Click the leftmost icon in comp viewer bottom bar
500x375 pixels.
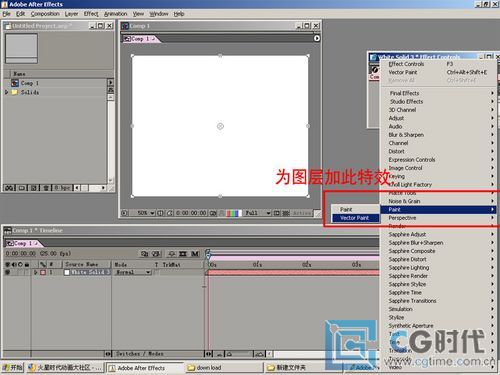(x=124, y=213)
